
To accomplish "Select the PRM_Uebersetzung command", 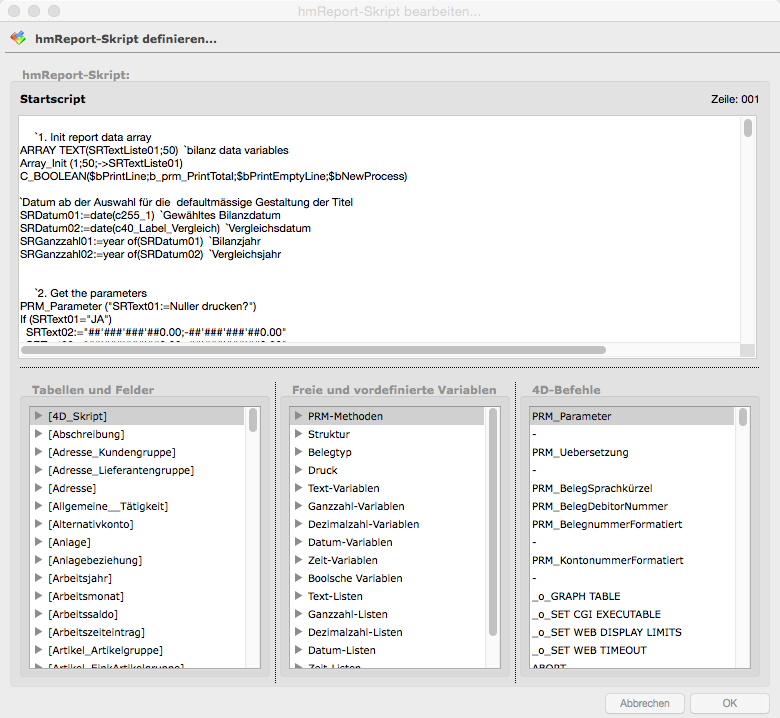I will 580,452.
